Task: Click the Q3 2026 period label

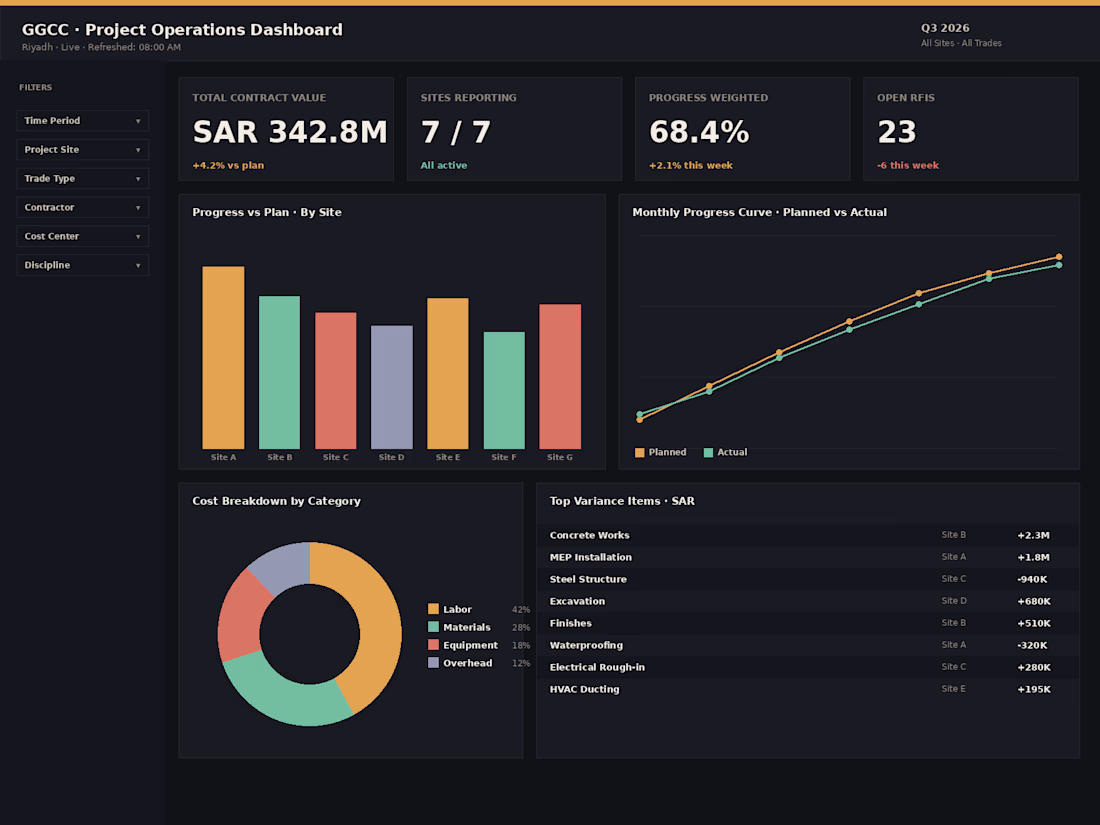Action: [x=945, y=28]
